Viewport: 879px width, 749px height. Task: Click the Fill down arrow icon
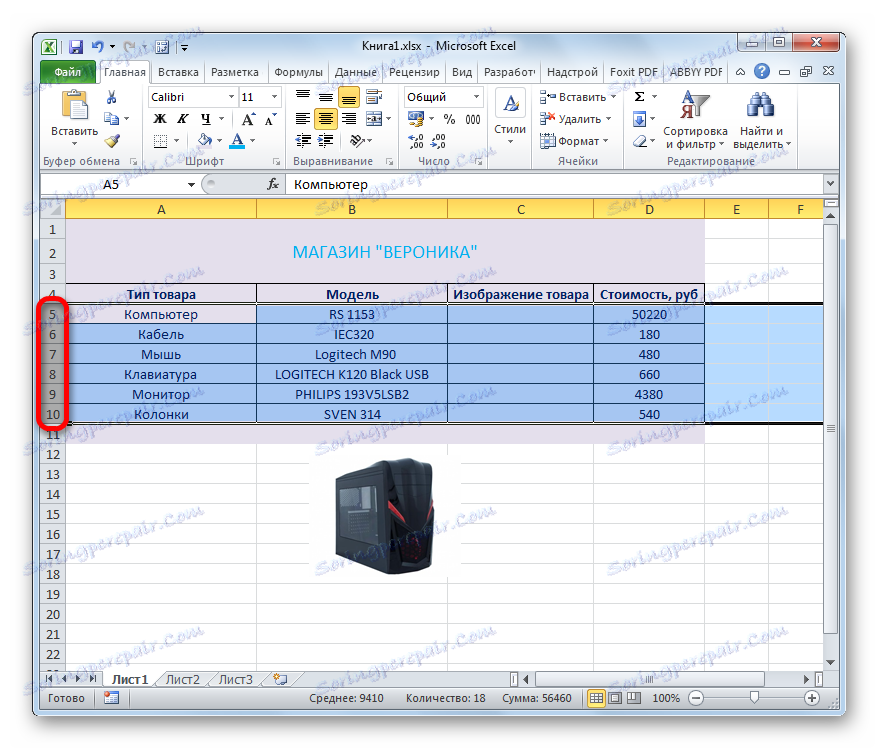tap(639, 119)
